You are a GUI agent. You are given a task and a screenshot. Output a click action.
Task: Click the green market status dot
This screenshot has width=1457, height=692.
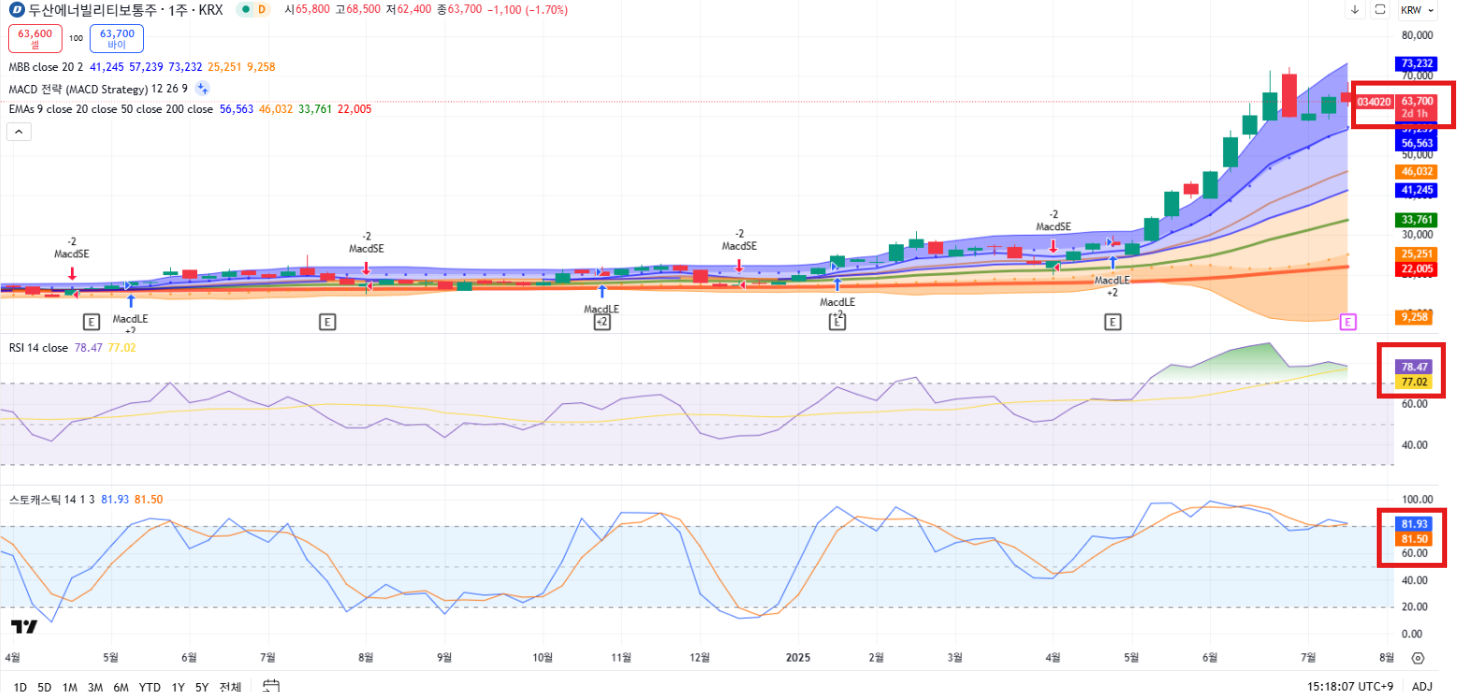pos(244,10)
